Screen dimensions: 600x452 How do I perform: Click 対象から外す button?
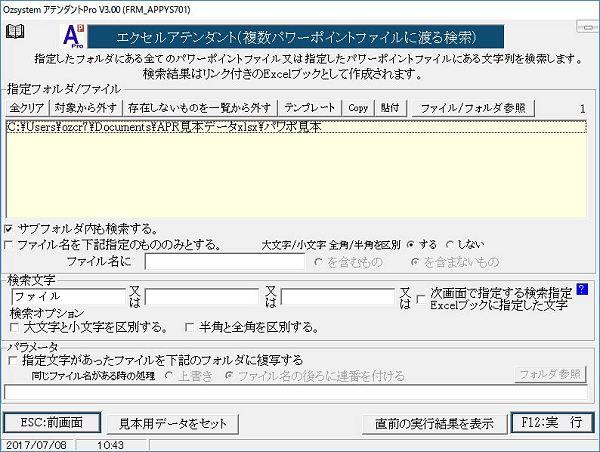86,108
